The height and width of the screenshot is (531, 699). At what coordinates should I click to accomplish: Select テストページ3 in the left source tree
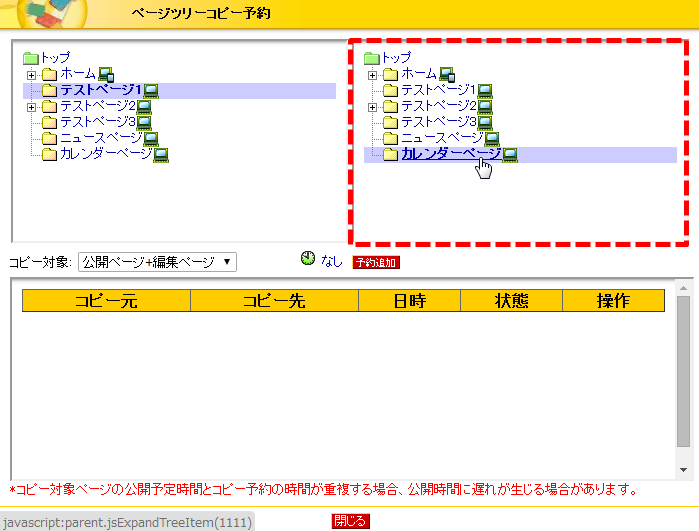(x=98, y=122)
